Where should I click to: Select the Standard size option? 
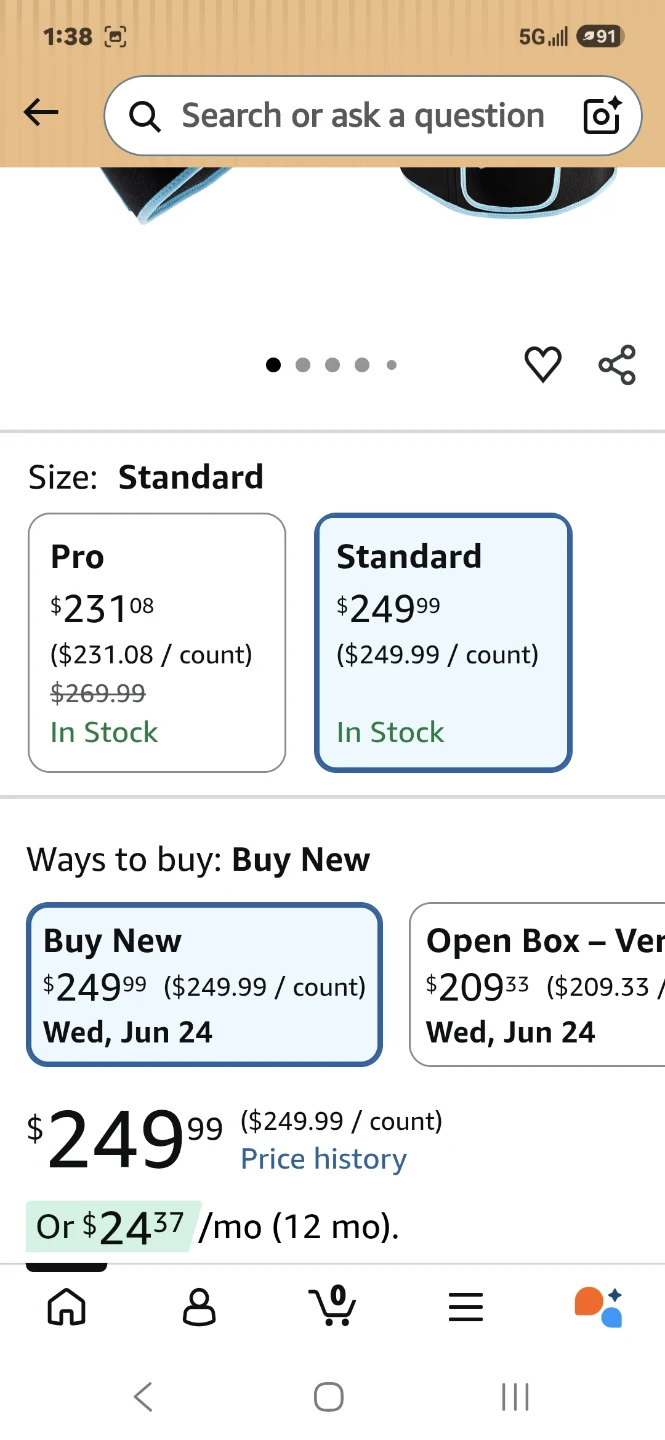point(443,643)
